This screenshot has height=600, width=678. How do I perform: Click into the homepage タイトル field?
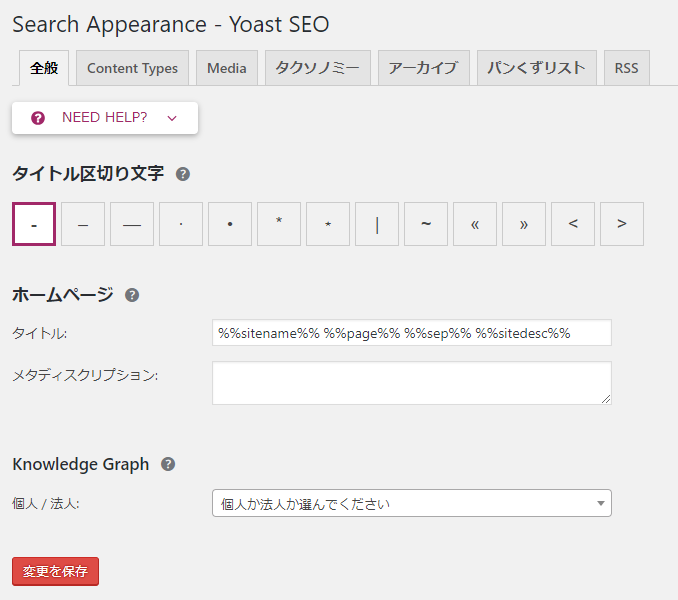[412, 333]
